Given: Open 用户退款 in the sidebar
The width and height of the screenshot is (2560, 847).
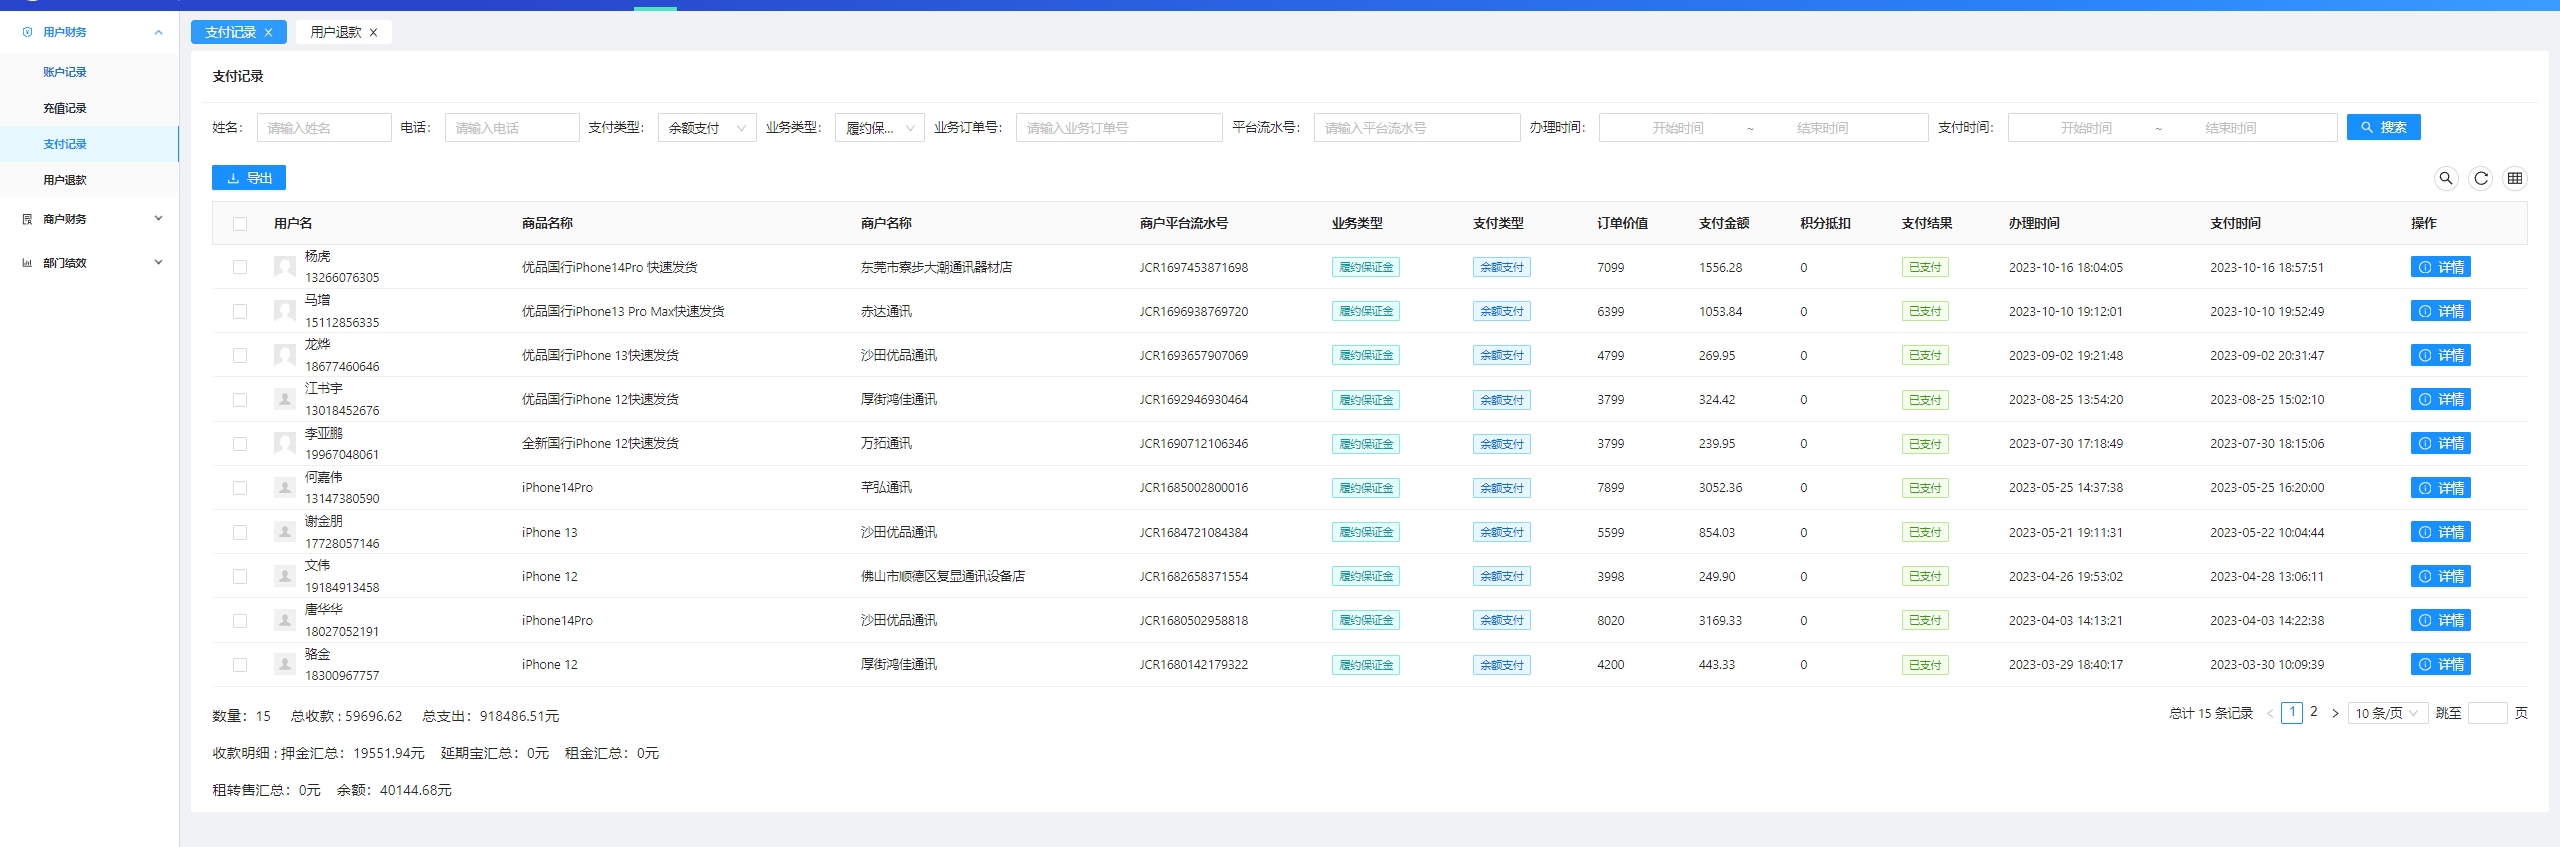Looking at the screenshot, I should pos(65,180).
